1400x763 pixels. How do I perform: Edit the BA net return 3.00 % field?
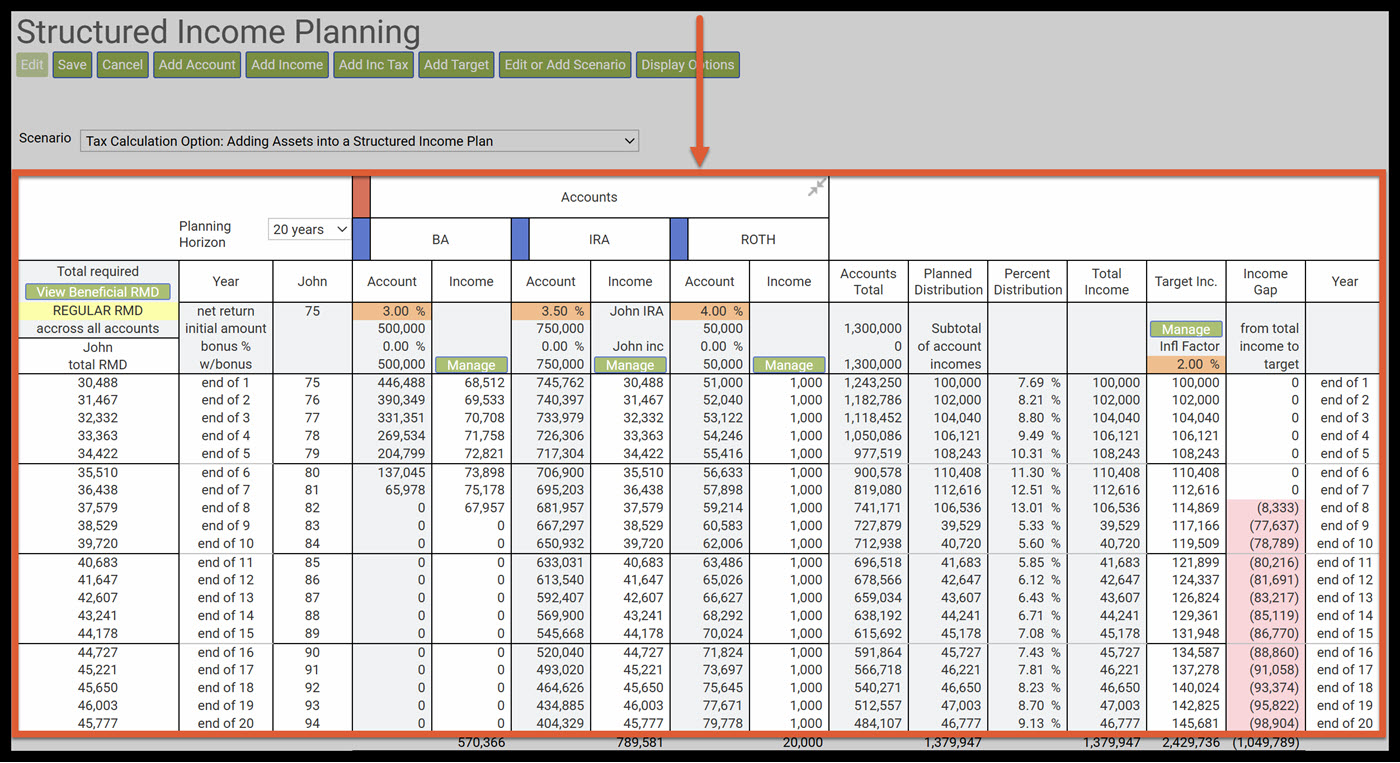pyautogui.click(x=392, y=311)
